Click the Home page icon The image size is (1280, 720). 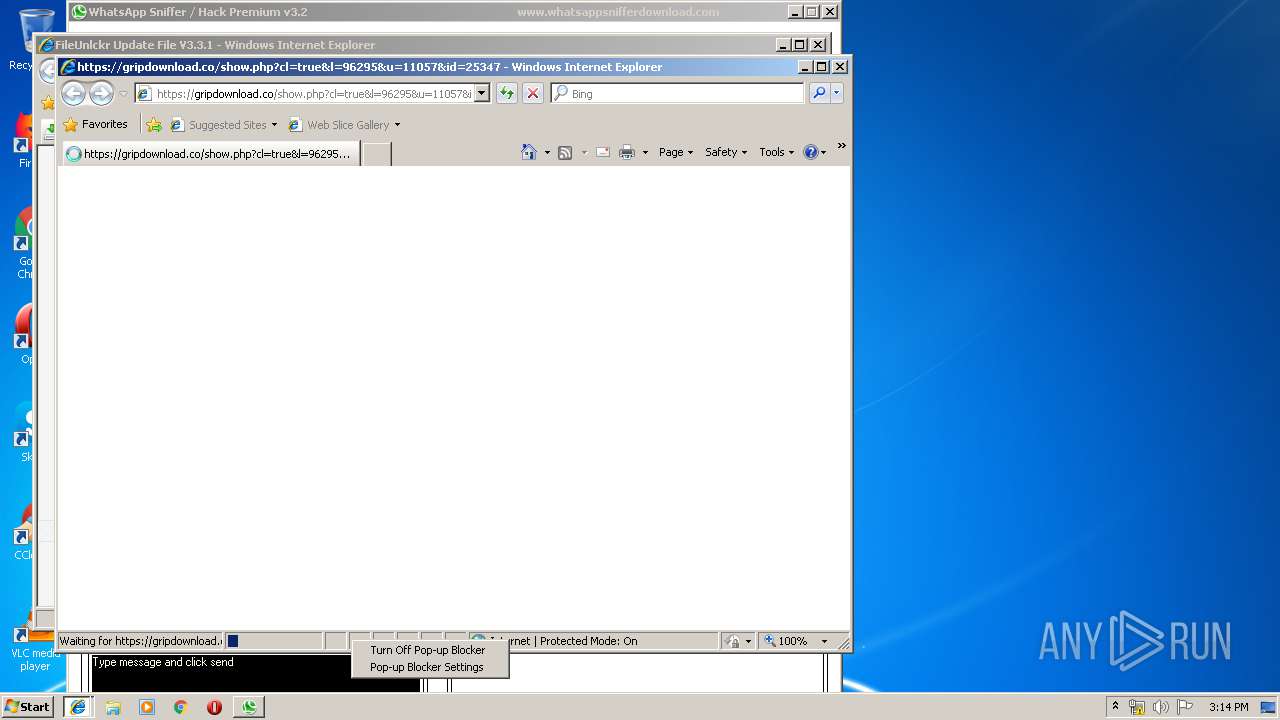point(529,152)
